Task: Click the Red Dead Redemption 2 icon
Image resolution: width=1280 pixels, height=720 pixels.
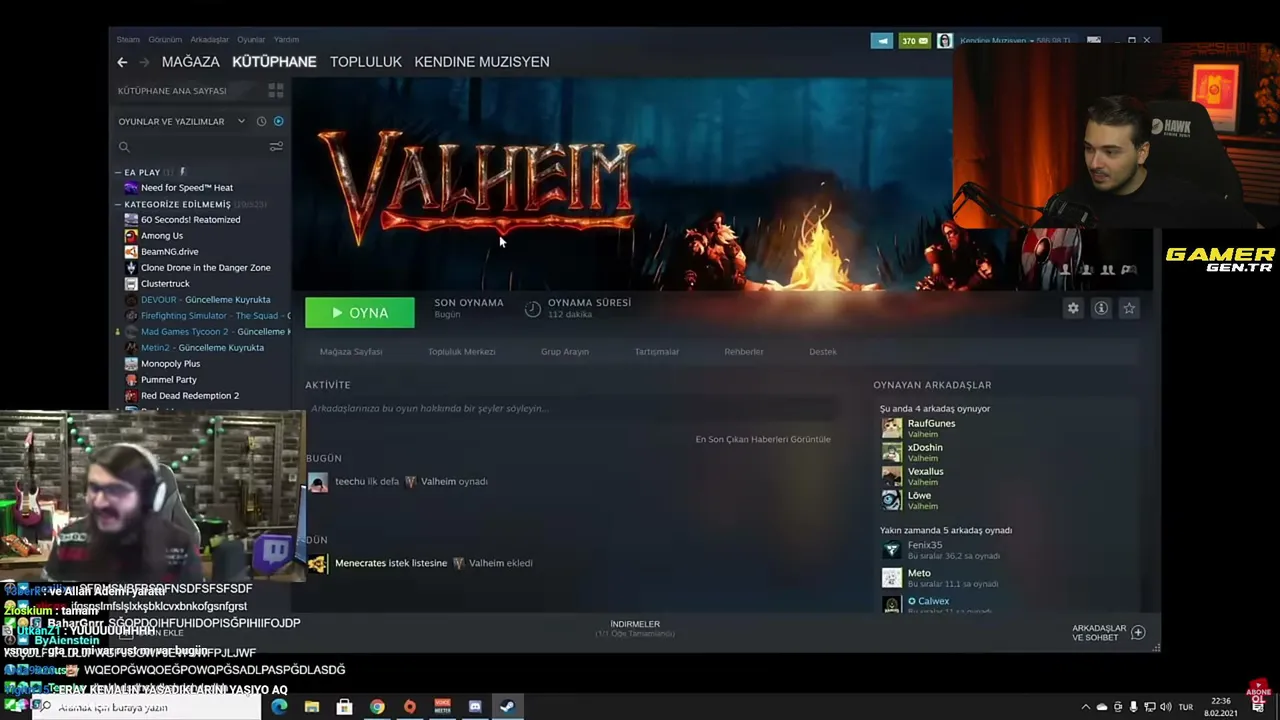Action: [x=131, y=396]
